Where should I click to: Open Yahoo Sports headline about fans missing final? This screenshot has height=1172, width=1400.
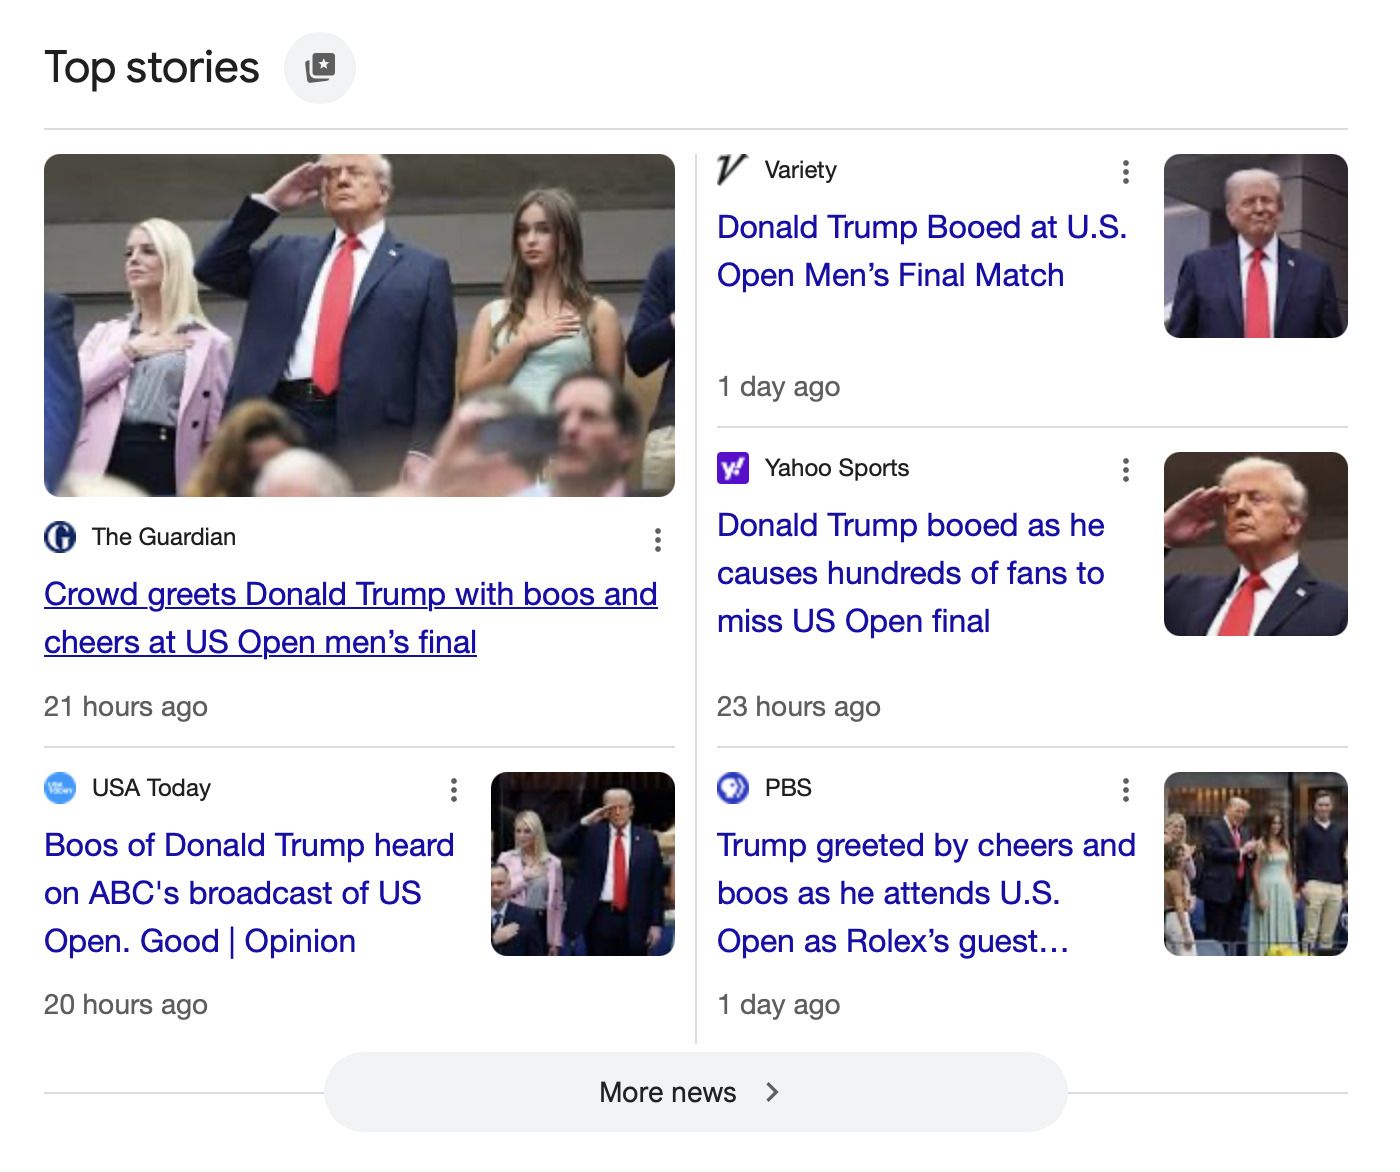pos(910,573)
